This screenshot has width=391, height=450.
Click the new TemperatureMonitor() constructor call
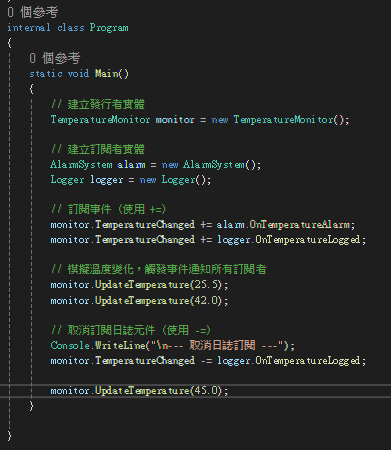click(280, 119)
